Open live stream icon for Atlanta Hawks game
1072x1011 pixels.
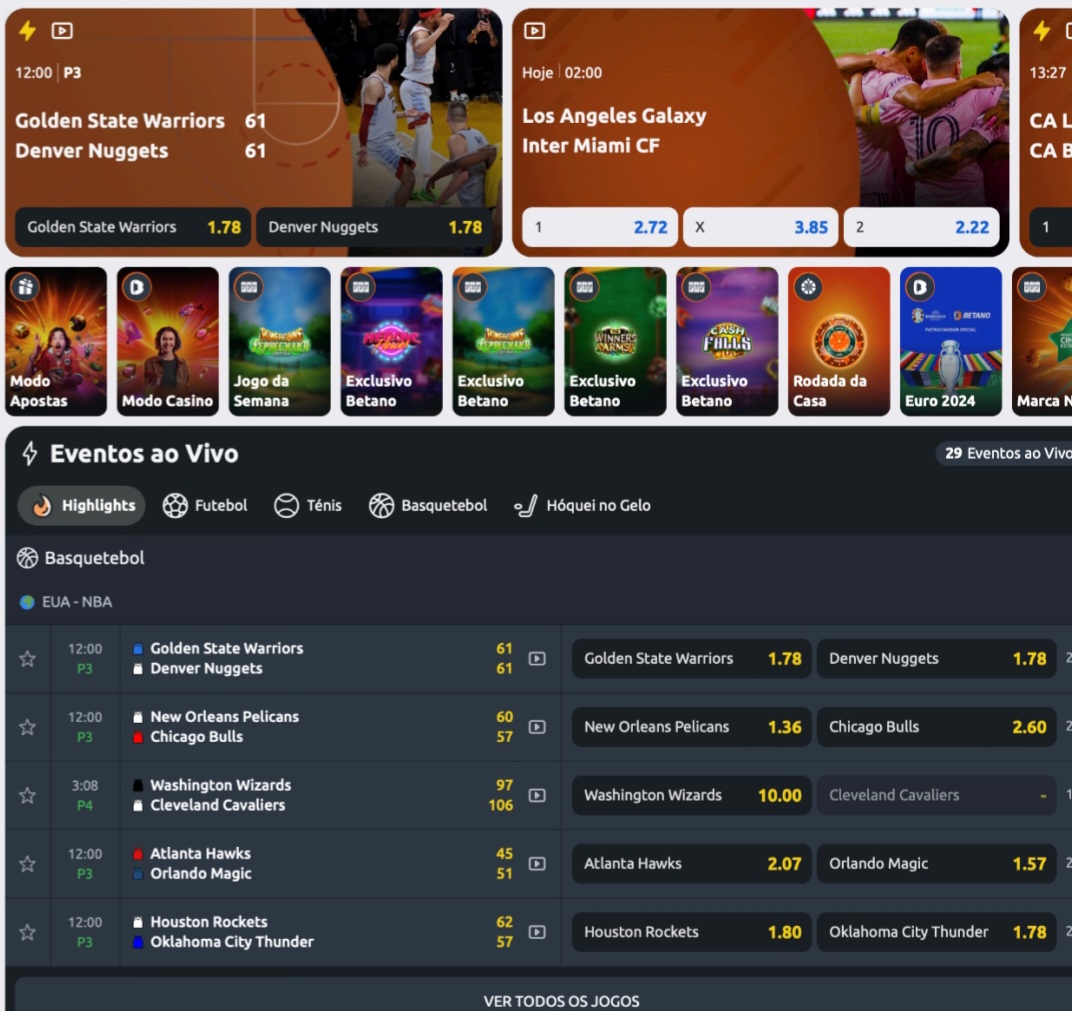click(537, 864)
